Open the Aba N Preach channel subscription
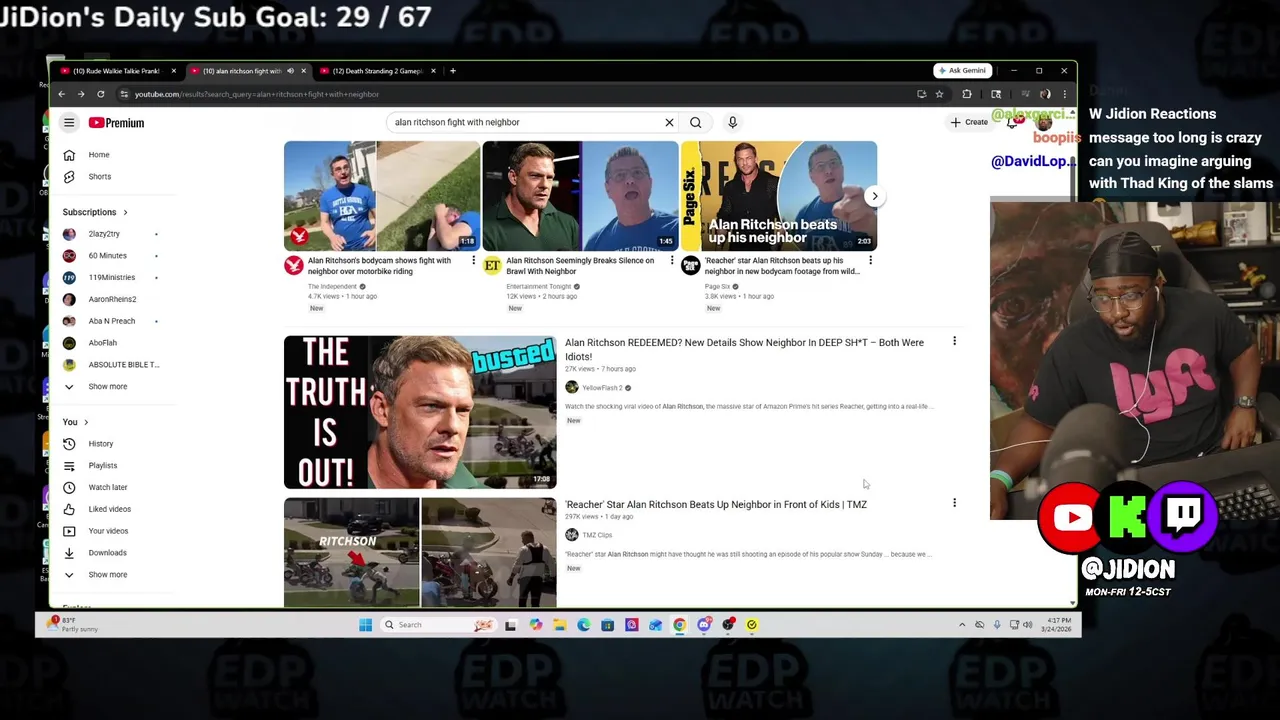The image size is (1280, 720). coord(110,321)
